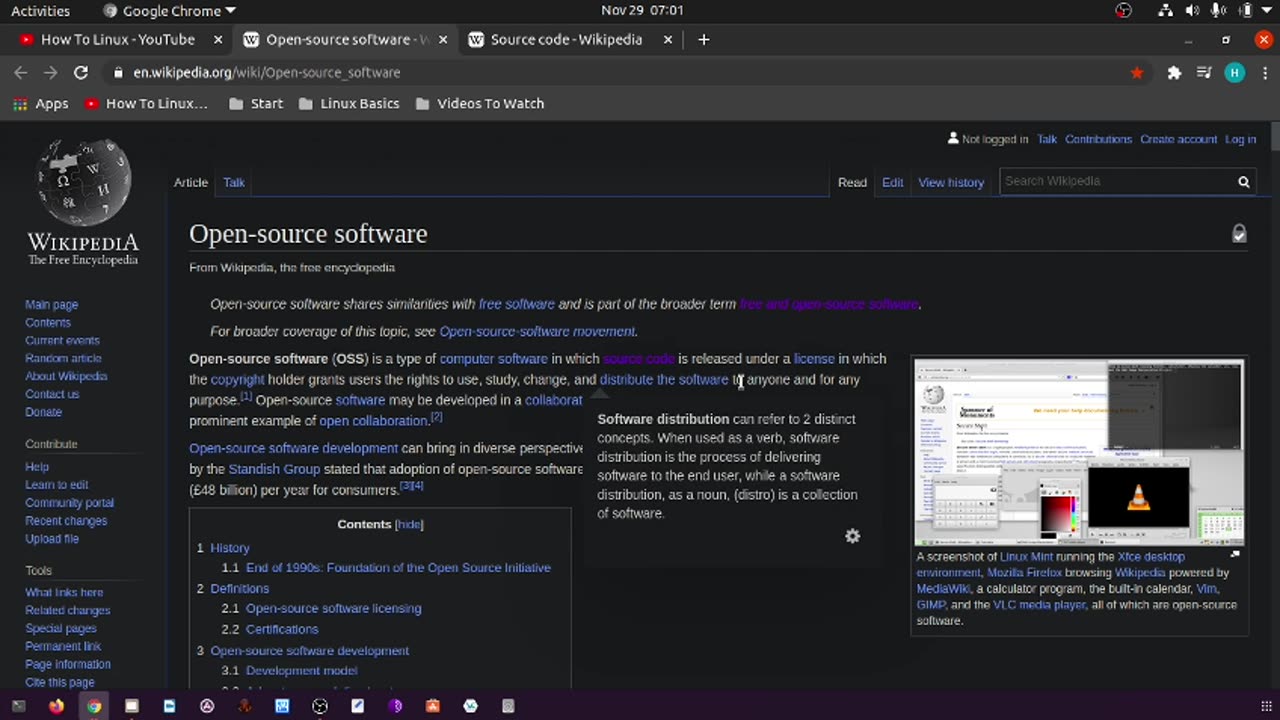Open the View history tab
This screenshot has height=720, width=1280.
[951, 182]
